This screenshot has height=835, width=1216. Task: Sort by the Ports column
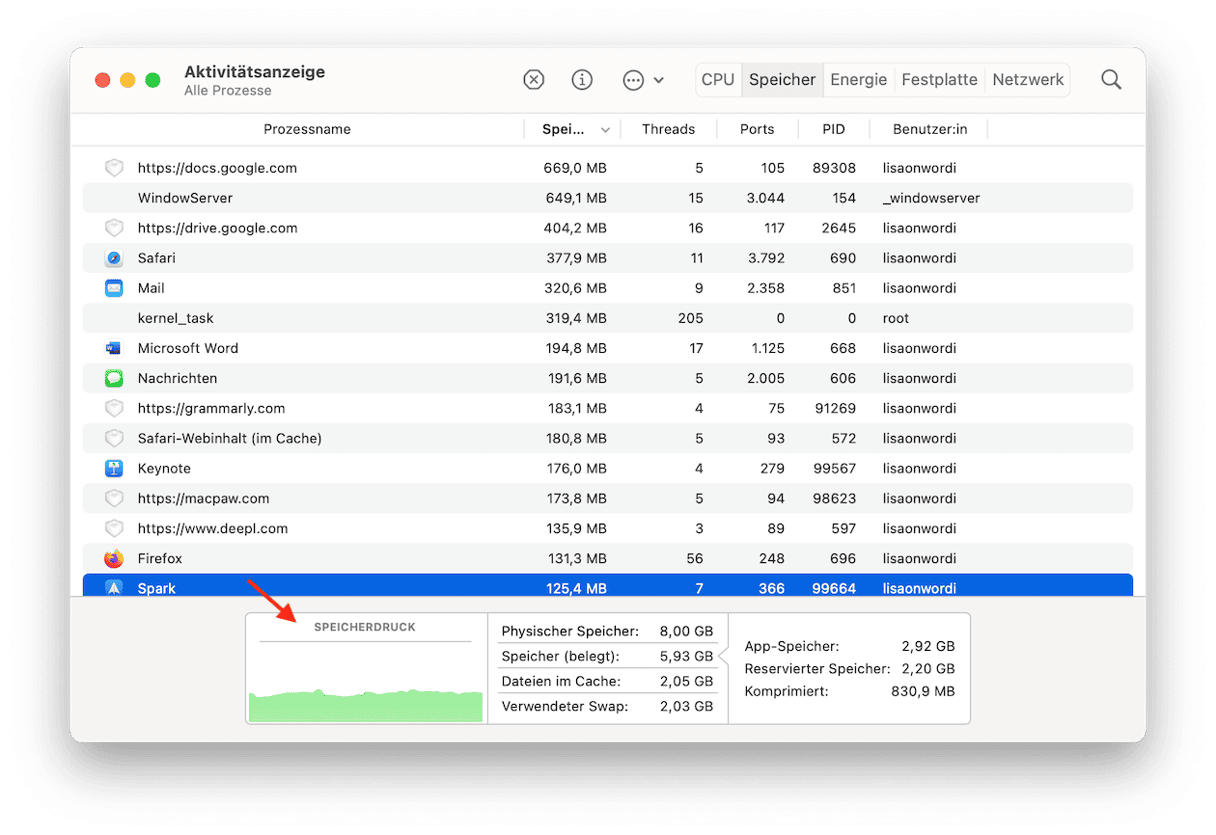[x=757, y=129]
